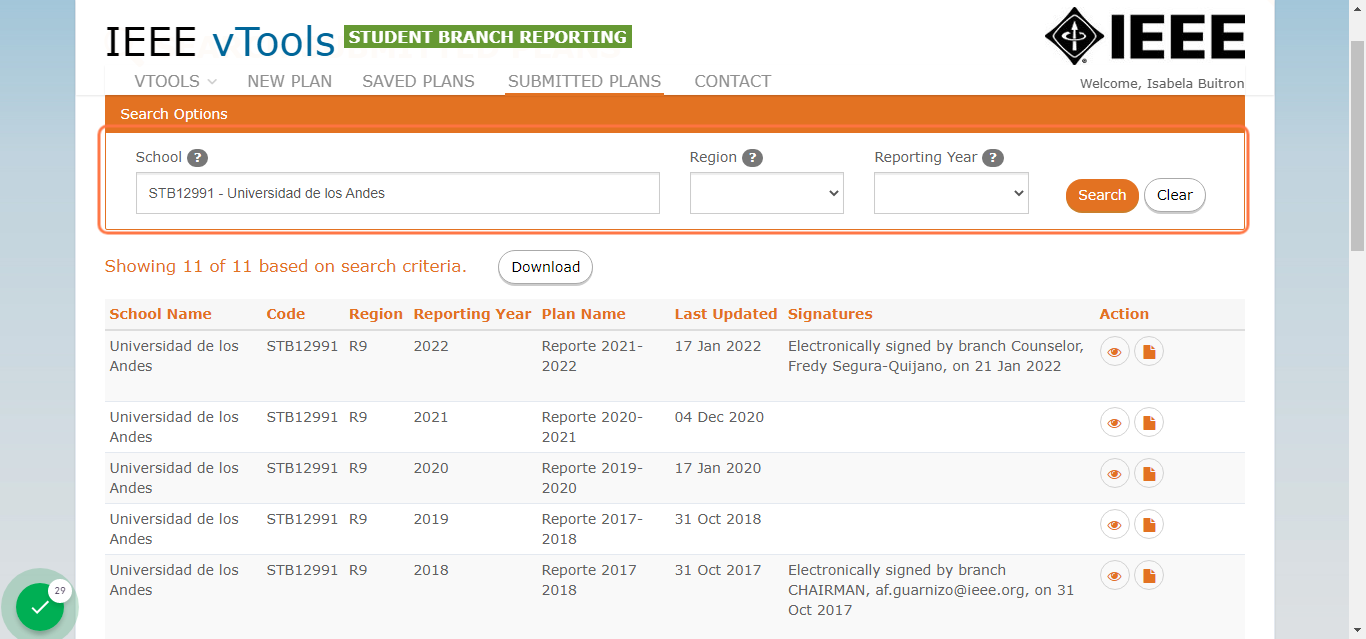Click the Search Options header bar
This screenshot has width=1366, height=639.
[x=675, y=113]
